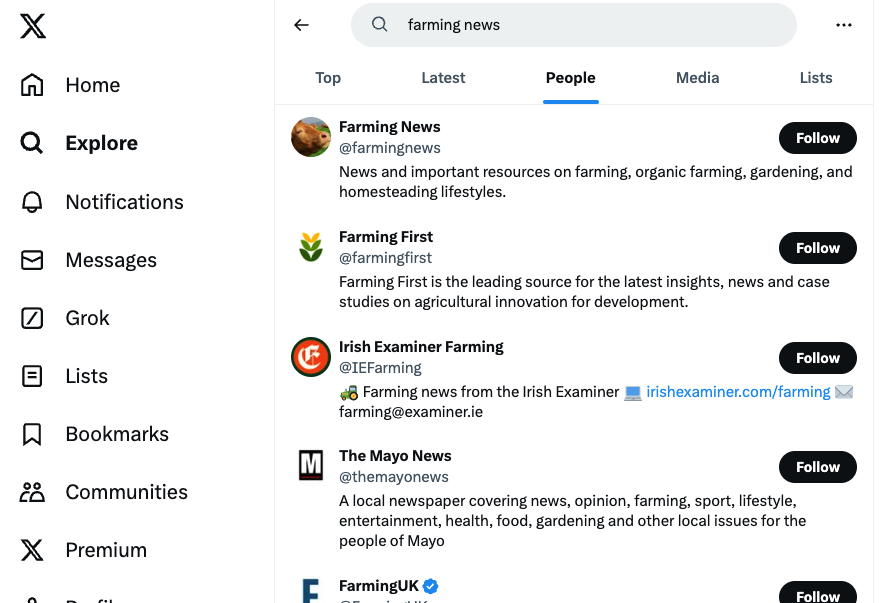Open Notifications bell icon

tap(32, 202)
